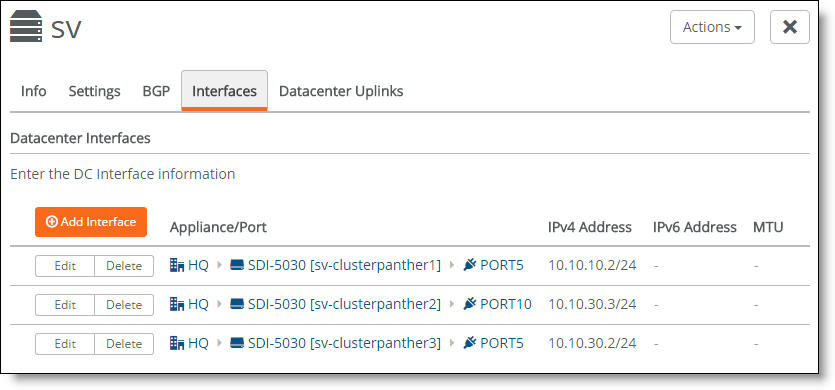835x390 pixels.
Task: Switch to the BGP tab
Action: click(156, 91)
